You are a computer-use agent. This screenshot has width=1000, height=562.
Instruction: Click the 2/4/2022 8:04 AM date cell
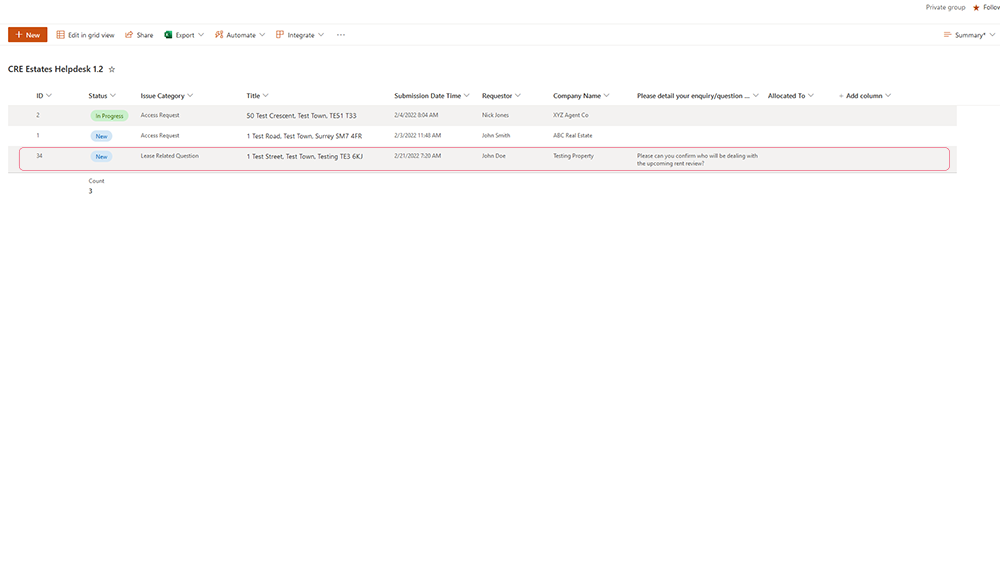coord(416,115)
